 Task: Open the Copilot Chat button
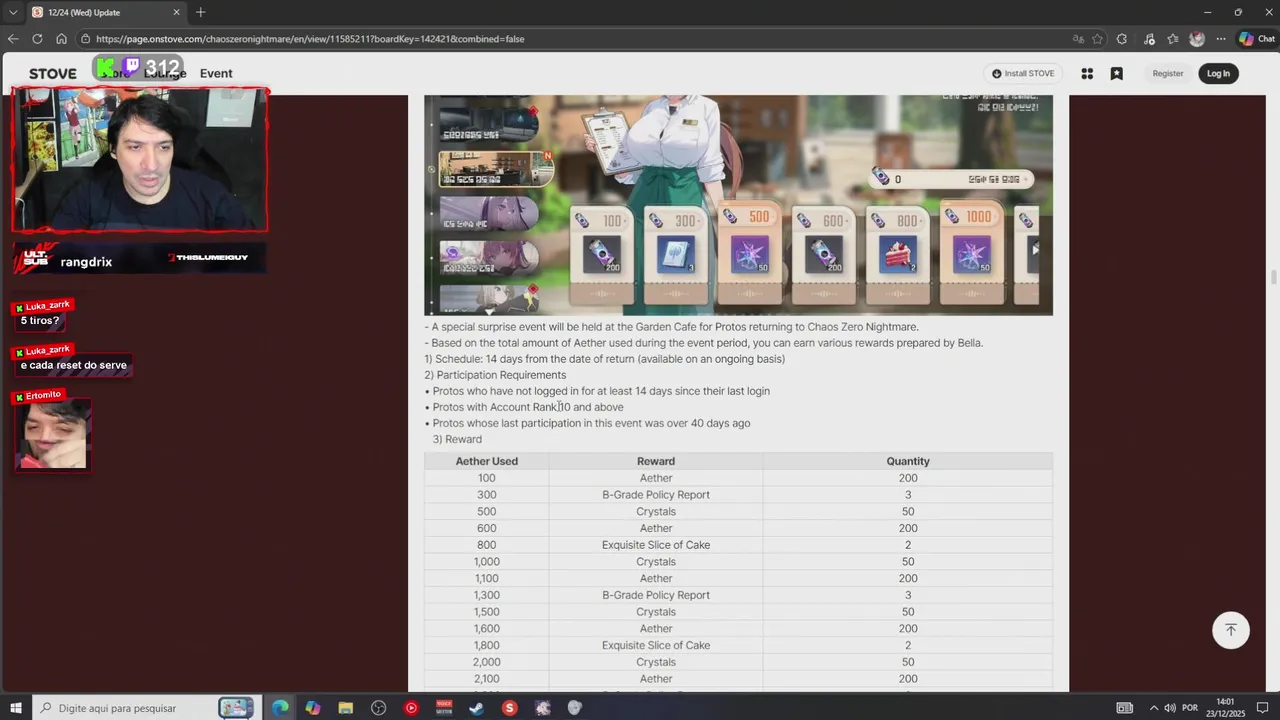coord(1257,39)
